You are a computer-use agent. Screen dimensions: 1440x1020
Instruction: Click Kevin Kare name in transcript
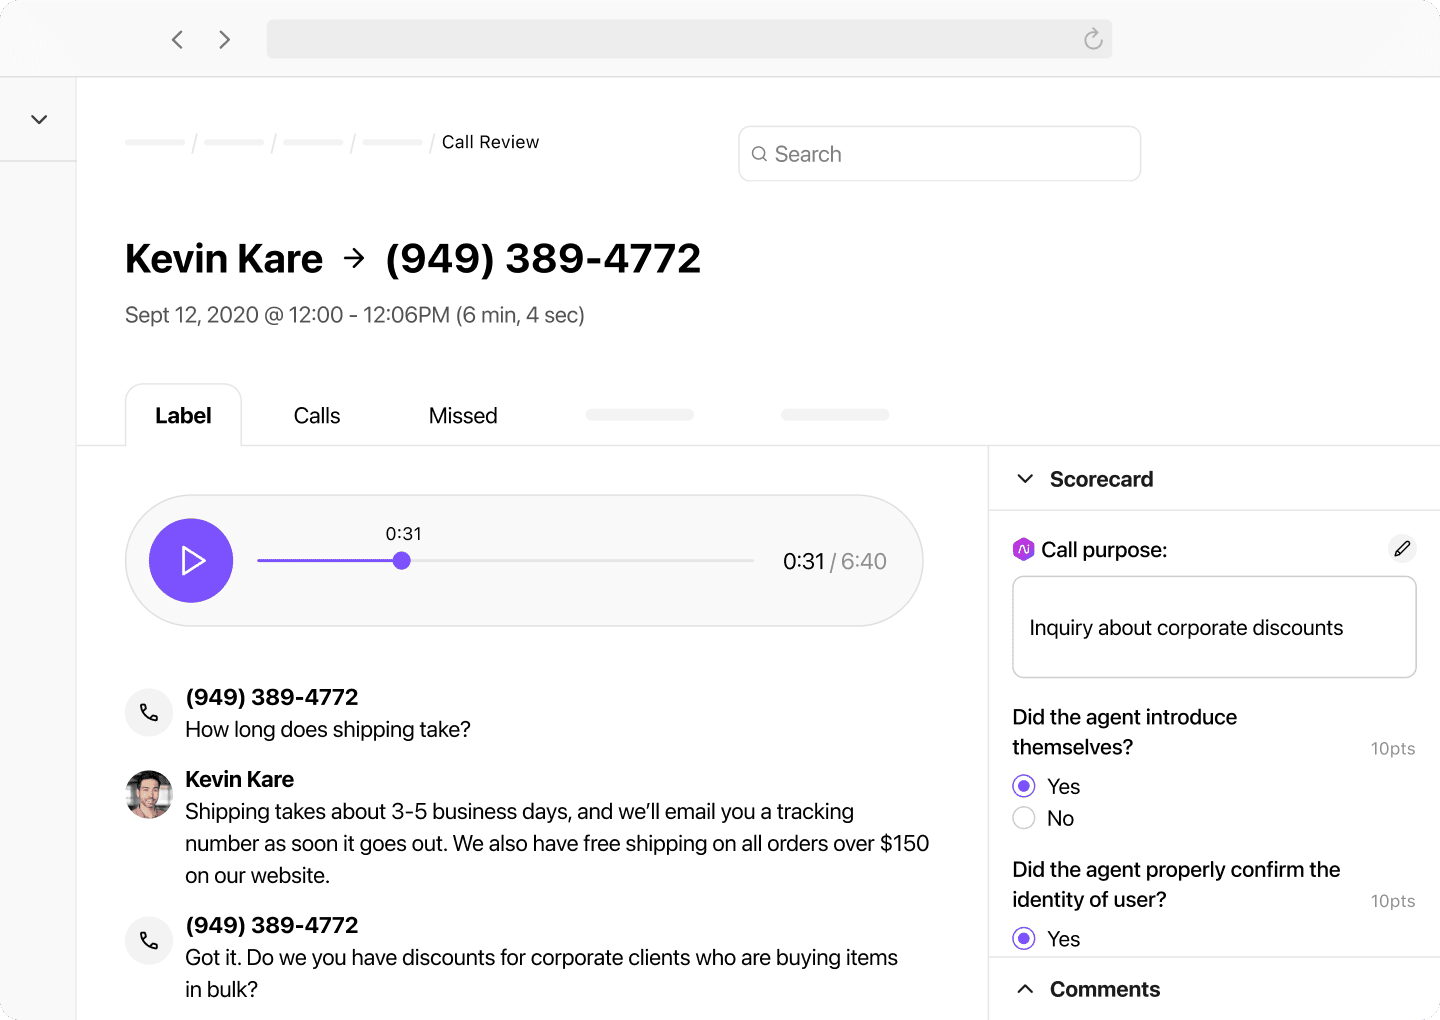point(239,779)
